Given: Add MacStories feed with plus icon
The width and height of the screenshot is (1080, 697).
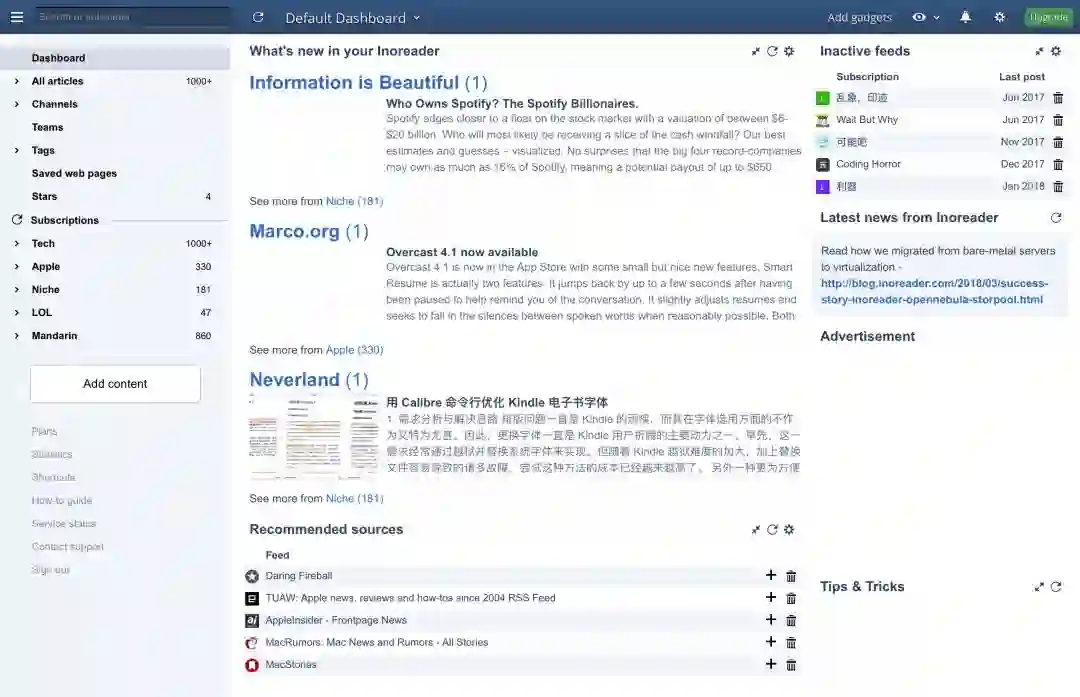Looking at the screenshot, I should click(771, 664).
